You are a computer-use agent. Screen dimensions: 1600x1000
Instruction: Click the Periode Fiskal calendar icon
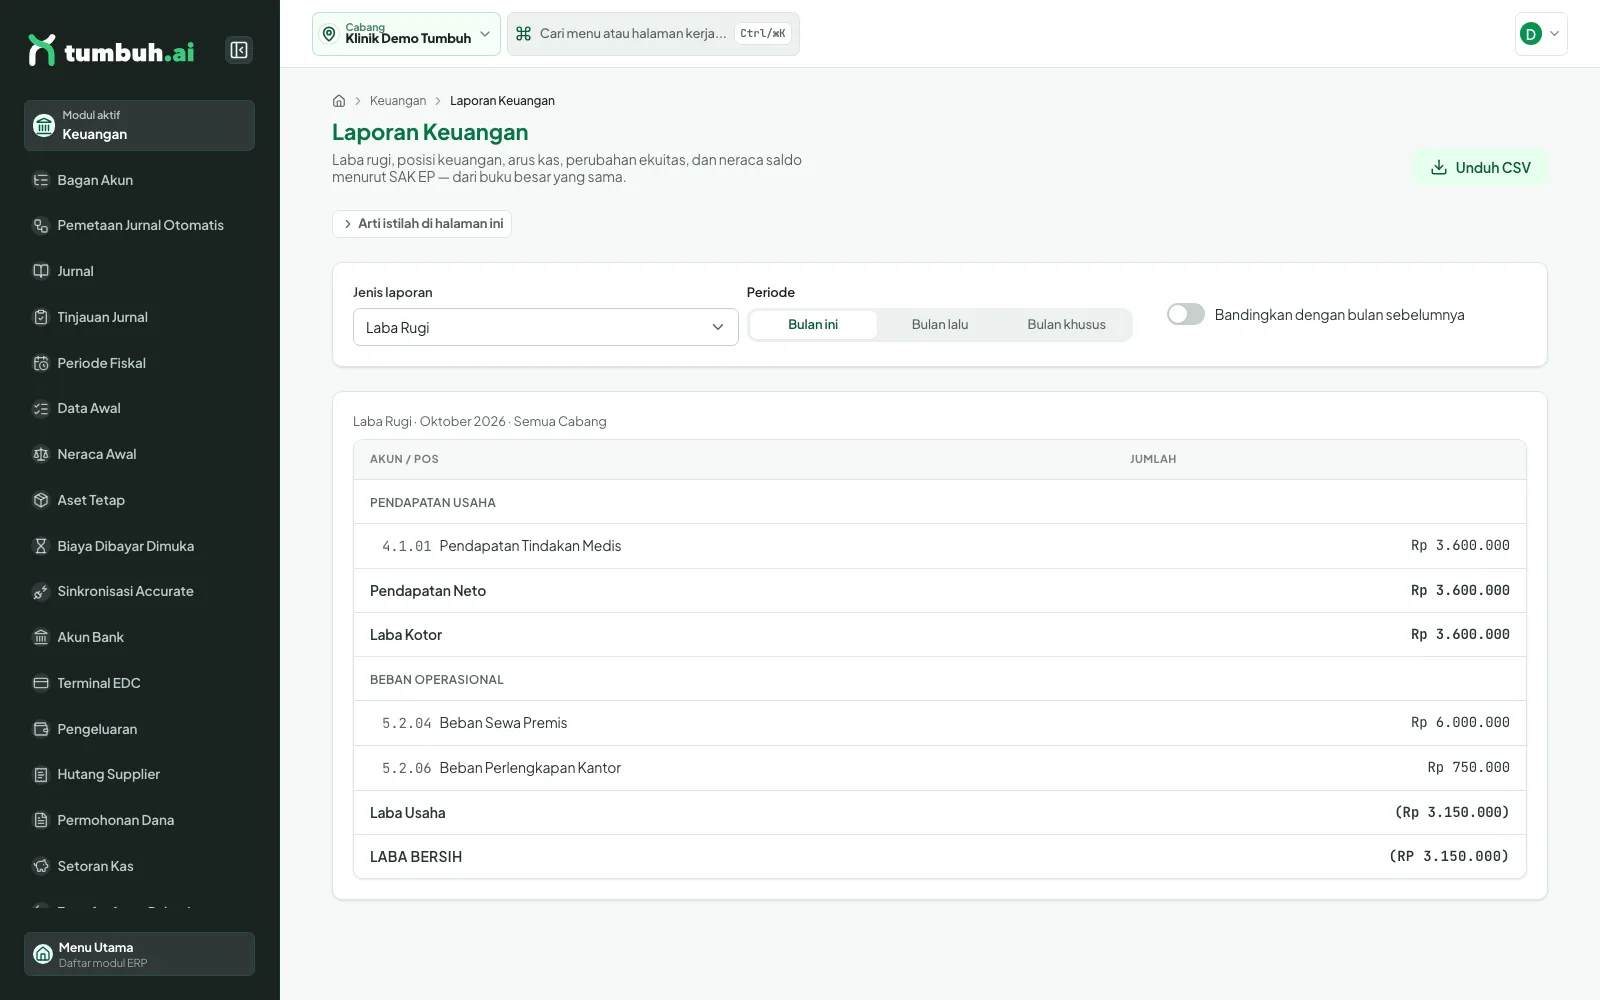click(x=41, y=363)
